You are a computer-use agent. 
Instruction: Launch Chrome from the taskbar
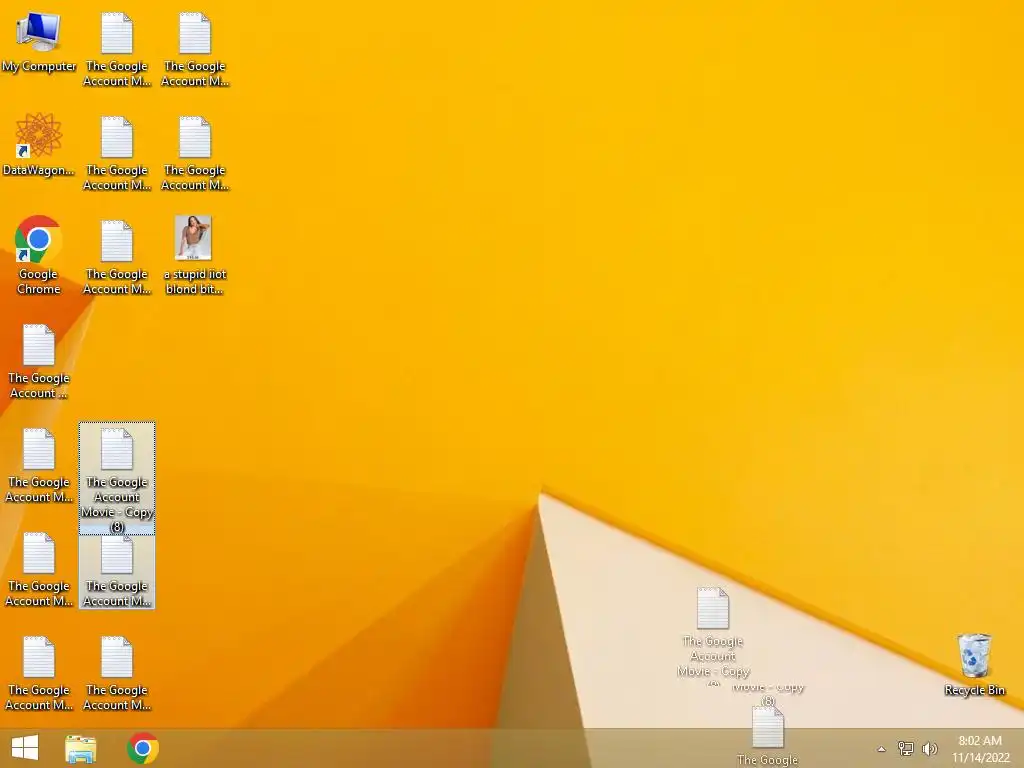tap(143, 748)
